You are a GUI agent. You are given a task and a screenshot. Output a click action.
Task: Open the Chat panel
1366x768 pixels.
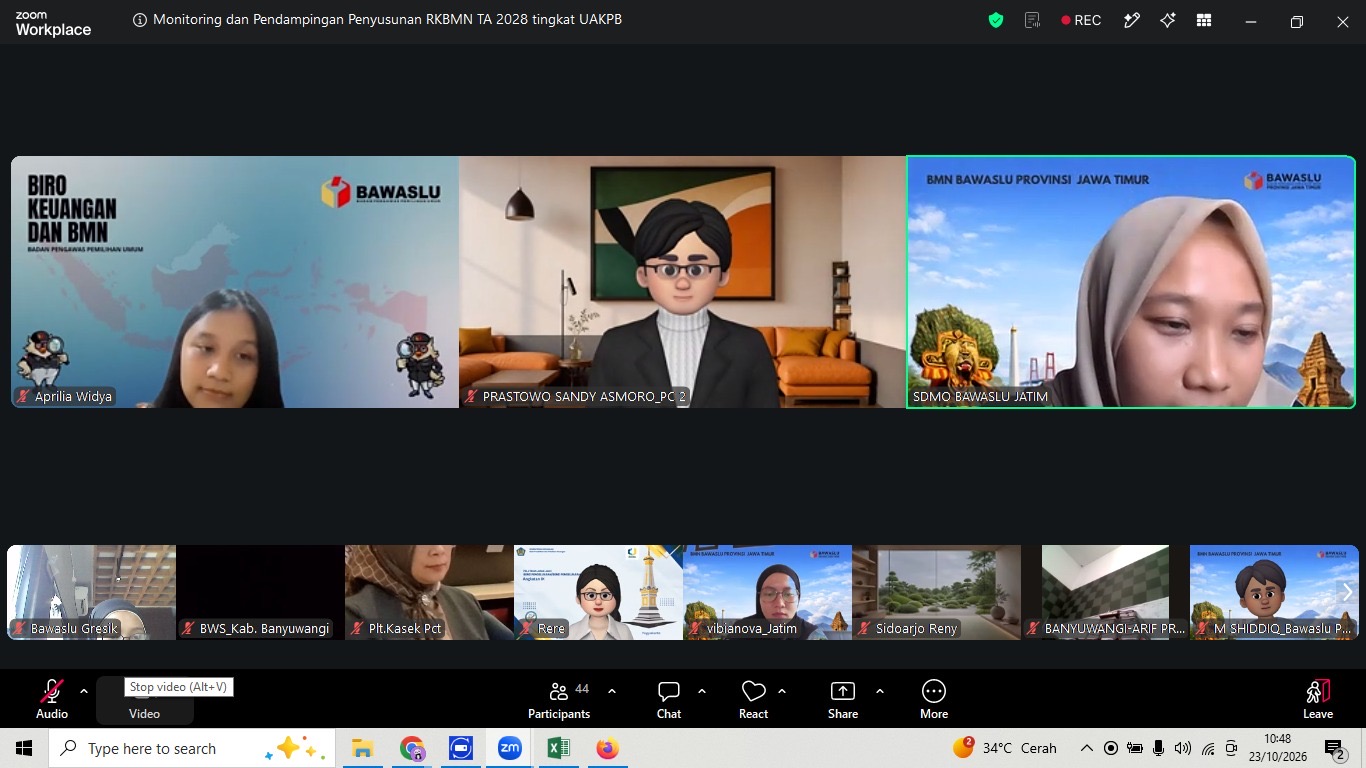tap(669, 700)
